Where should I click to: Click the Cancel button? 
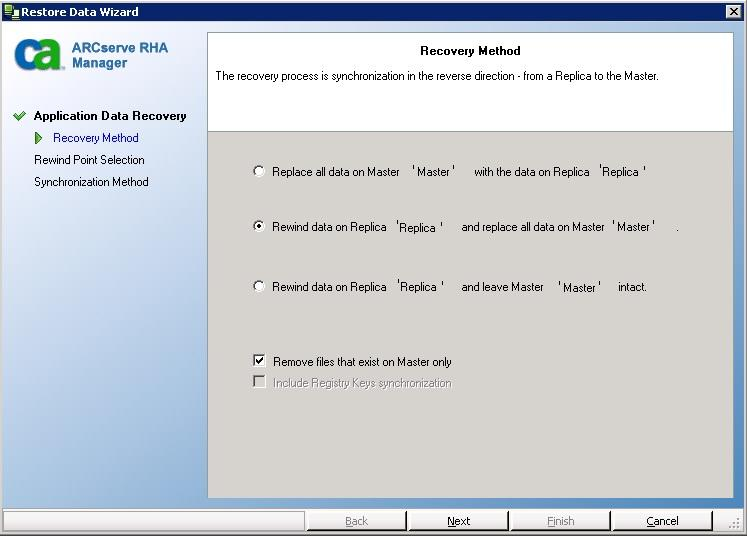[662, 521]
